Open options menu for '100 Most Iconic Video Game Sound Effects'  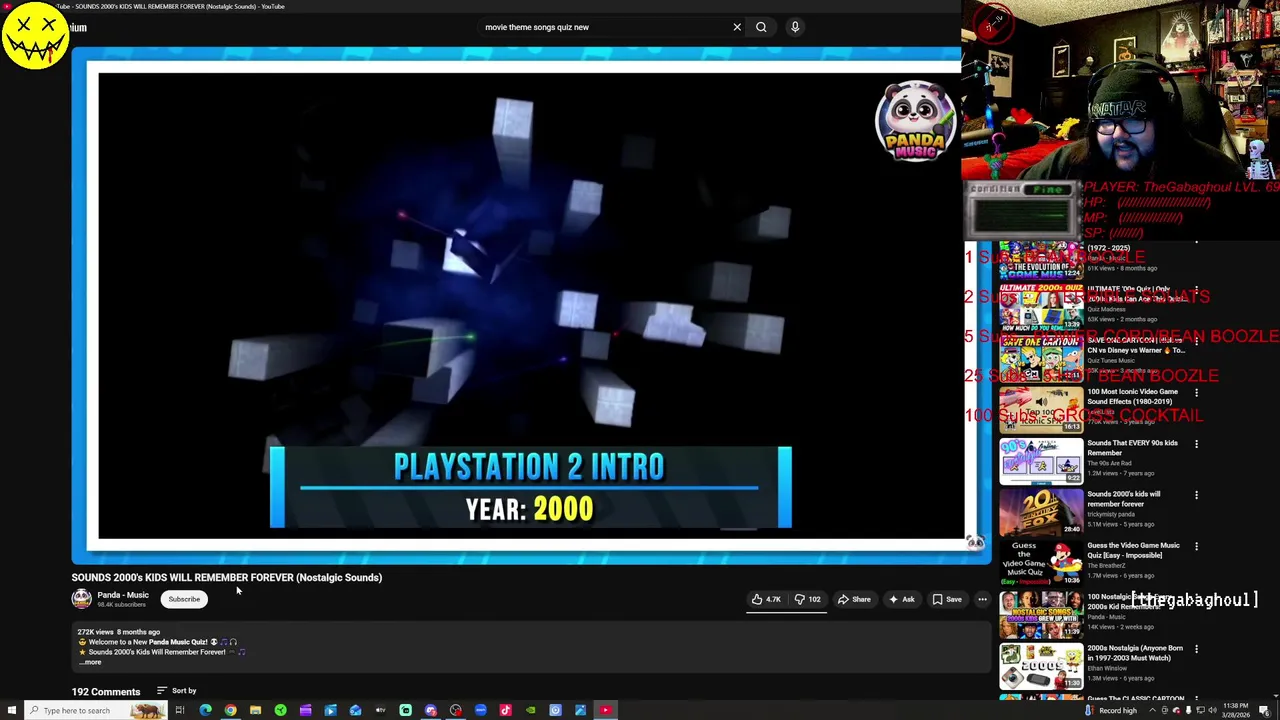[x=1196, y=393]
